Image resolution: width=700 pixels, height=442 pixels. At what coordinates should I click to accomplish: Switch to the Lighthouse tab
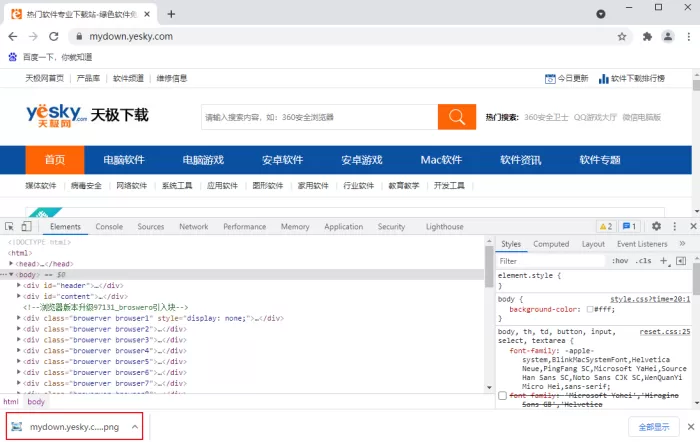(x=444, y=227)
